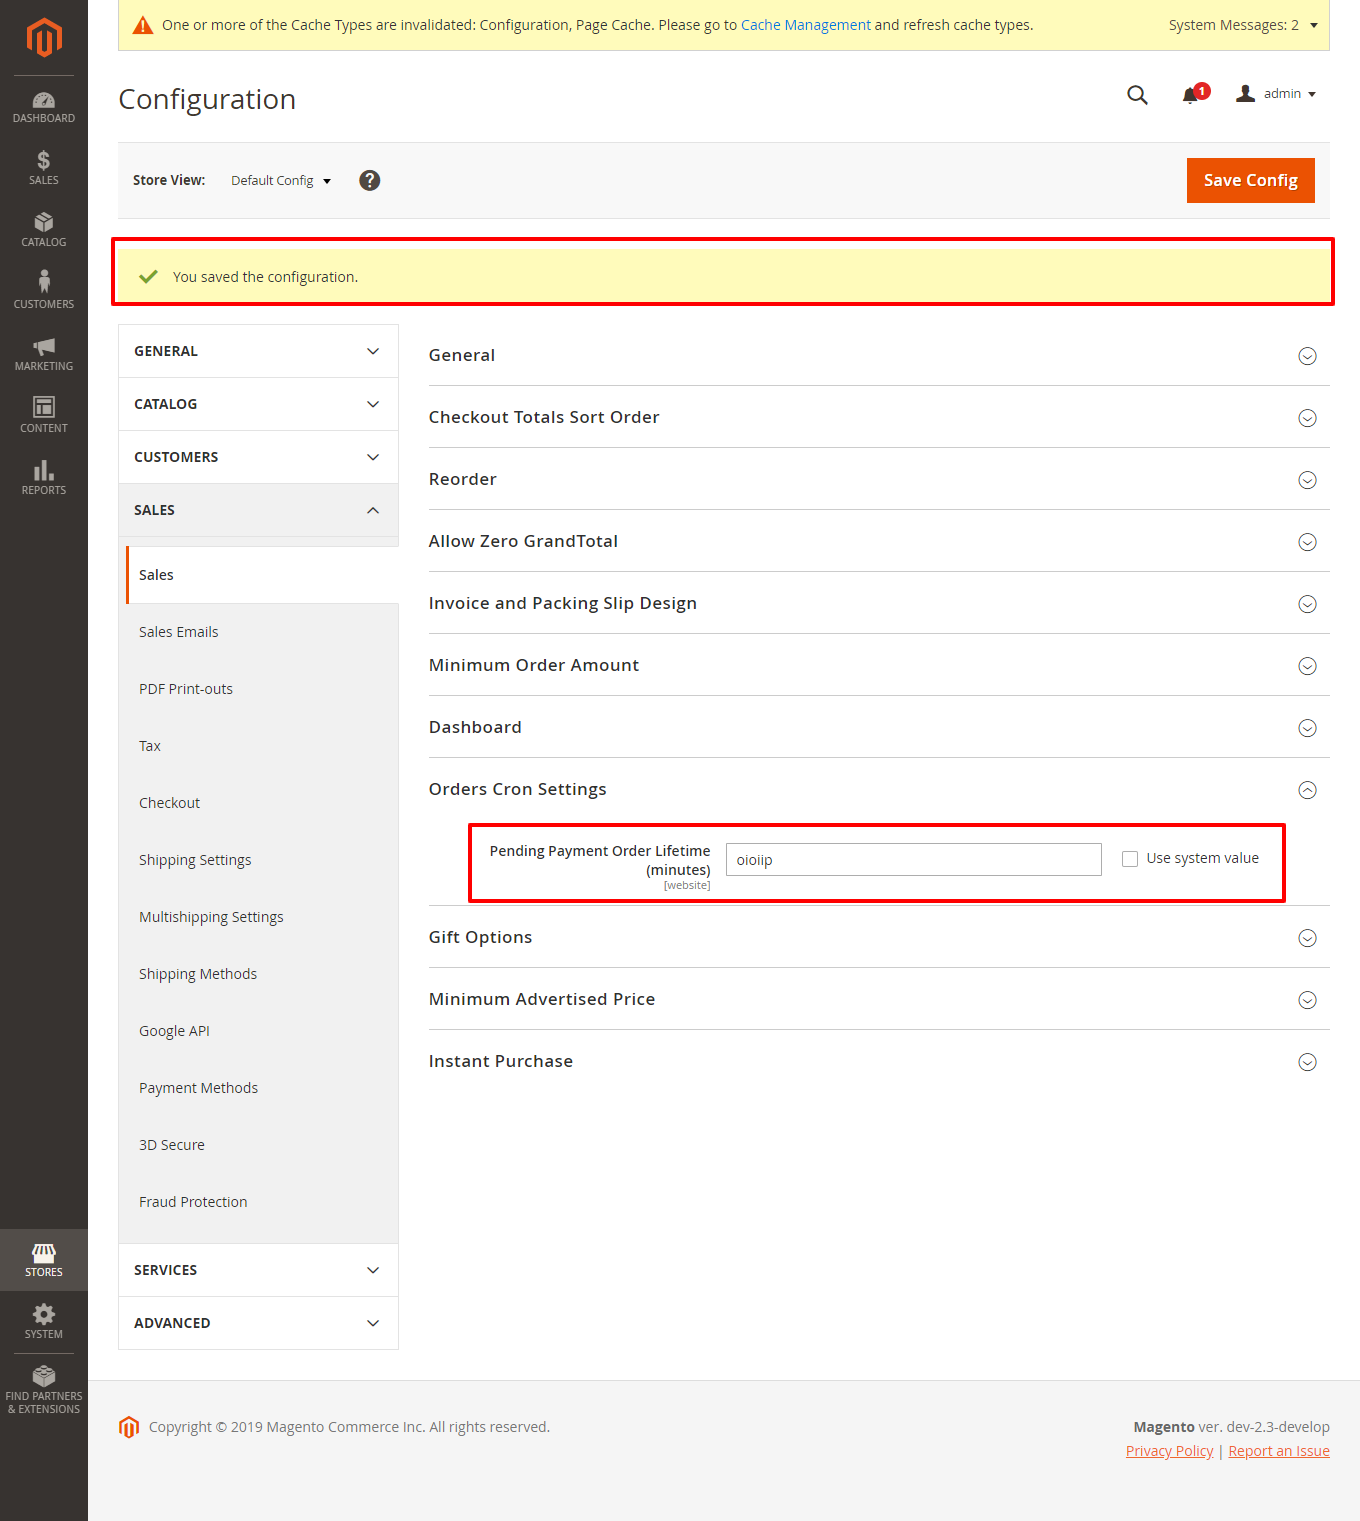This screenshot has height=1521, width=1360.
Task: Click the global search magnifier icon
Action: 1137,94
